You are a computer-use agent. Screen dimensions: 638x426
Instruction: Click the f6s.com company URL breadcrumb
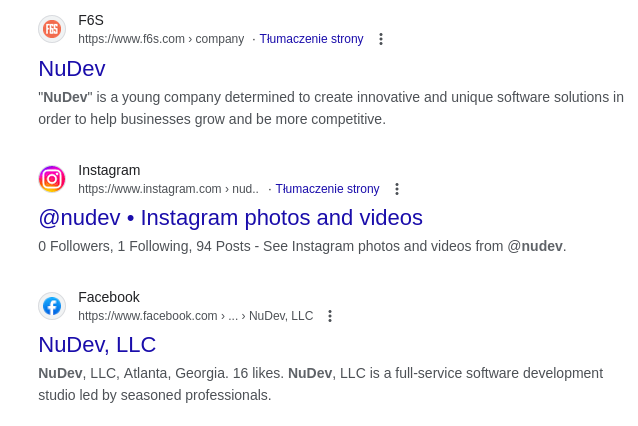[161, 39]
